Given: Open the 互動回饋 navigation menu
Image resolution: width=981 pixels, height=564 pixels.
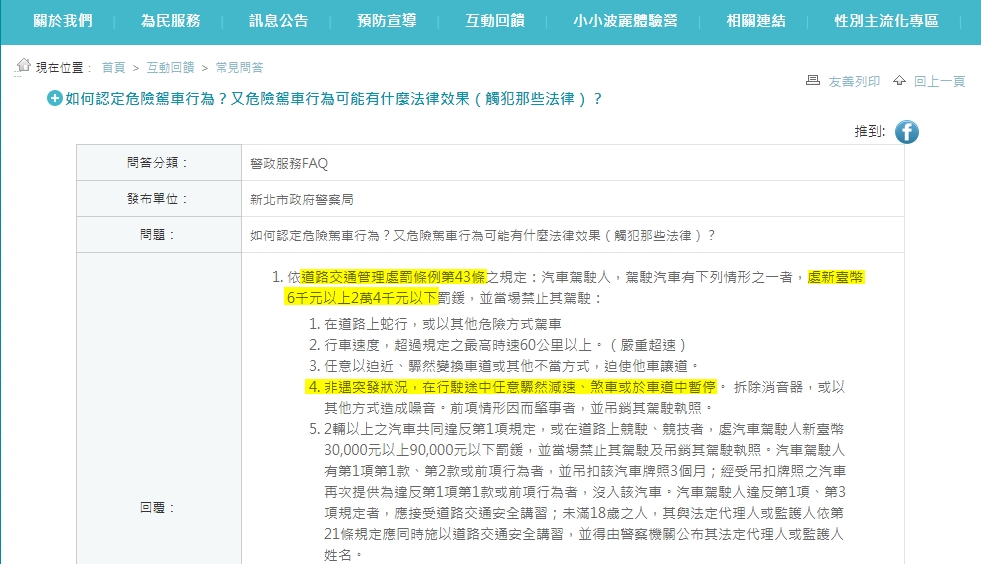Looking at the screenshot, I should click(495, 21).
